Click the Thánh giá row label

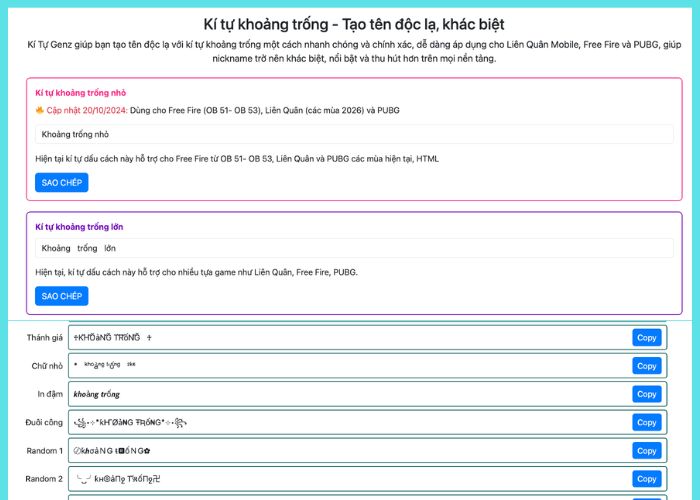click(x=45, y=338)
